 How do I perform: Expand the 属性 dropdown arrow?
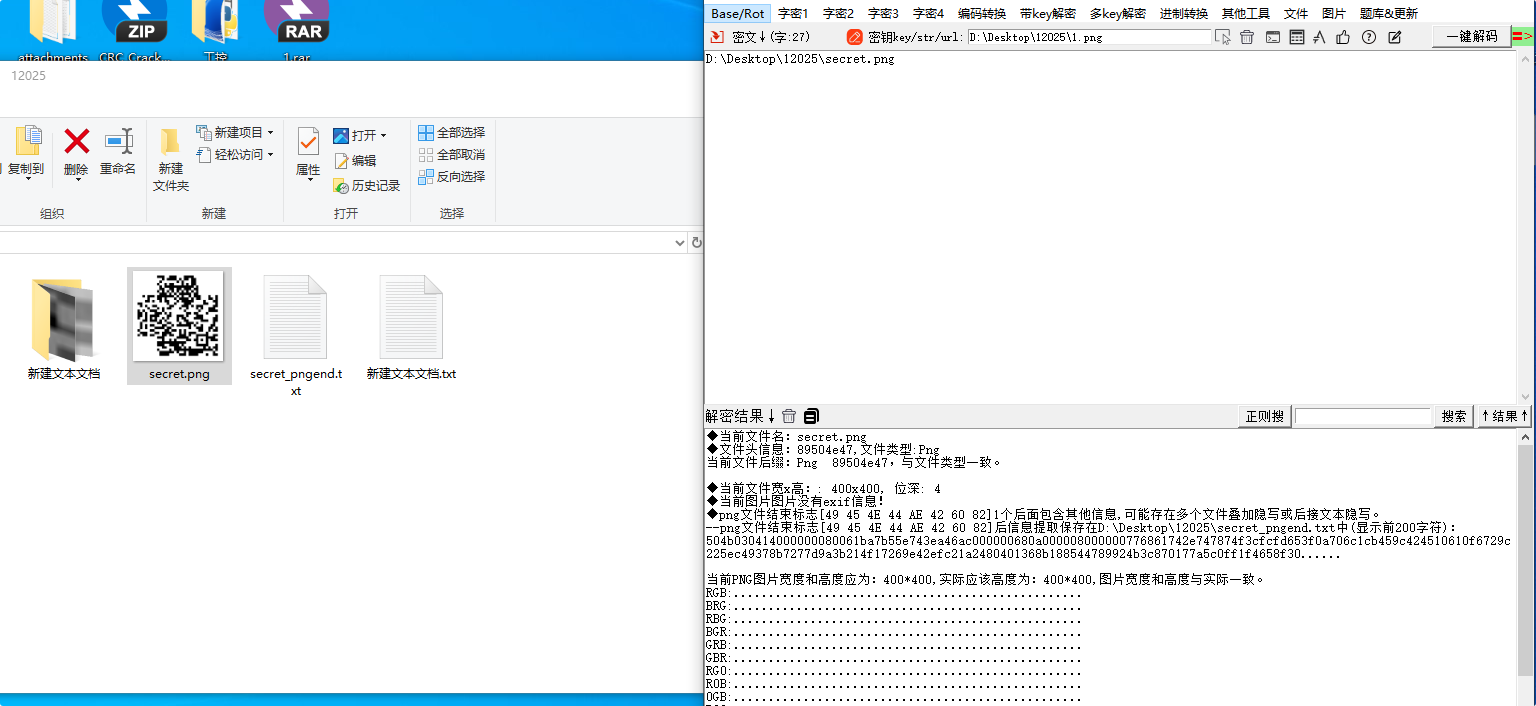[308, 182]
